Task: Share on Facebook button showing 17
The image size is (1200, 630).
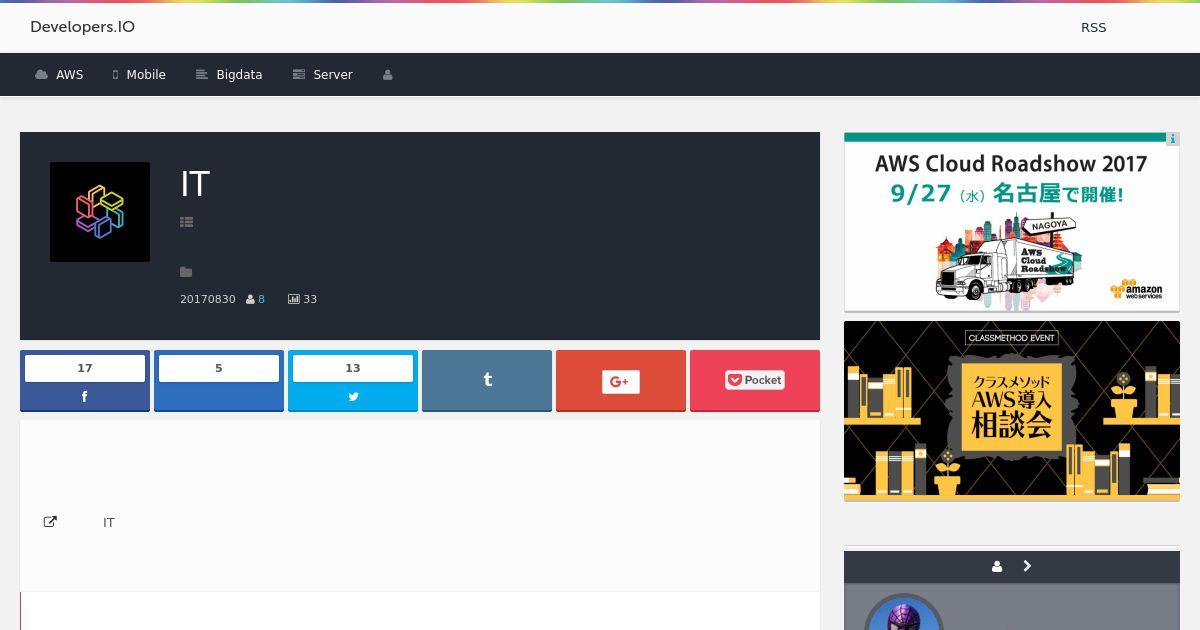Action: pos(85,380)
